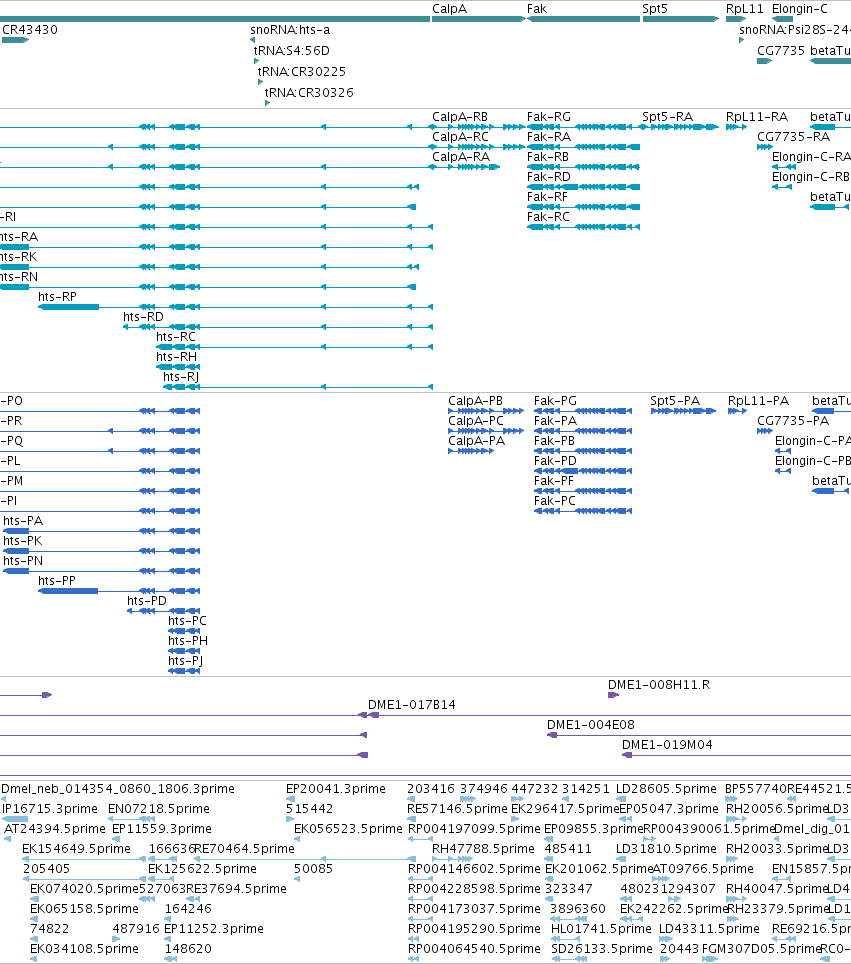Select the Fak-PD protein label
Image resolution: width=851 pixels, height=964 pixels.
pos(555,460)
